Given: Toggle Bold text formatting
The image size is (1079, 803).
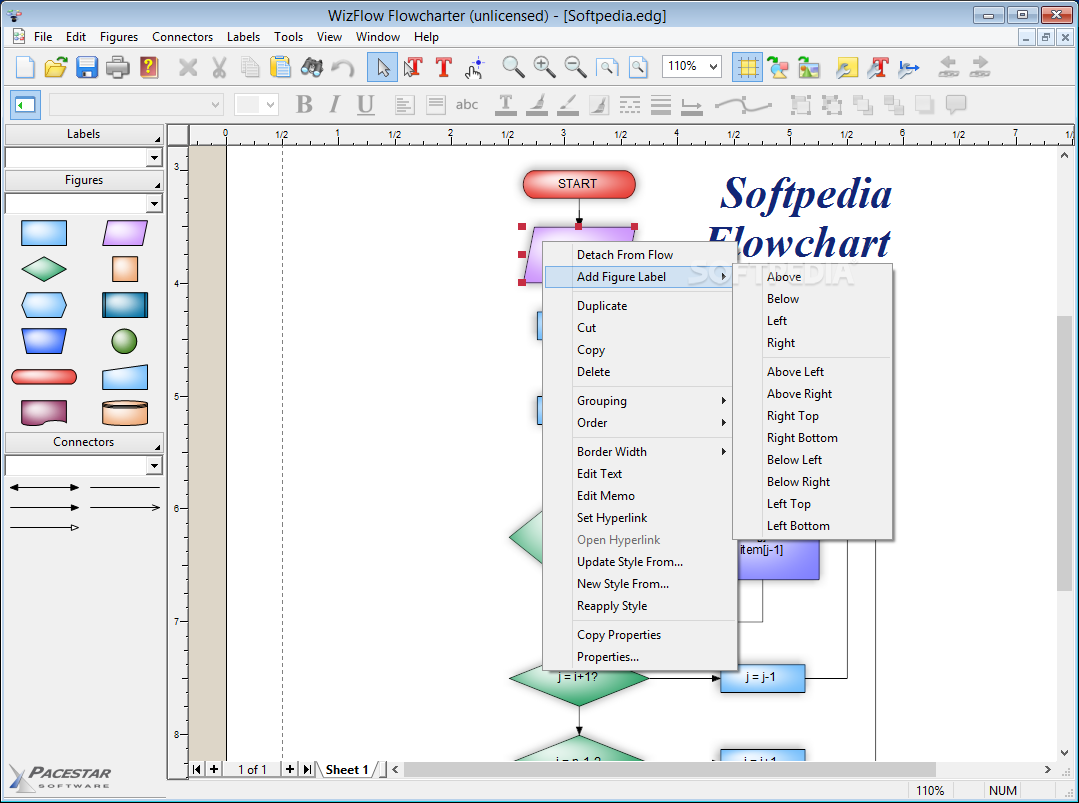Looking at the screenshot, I should click(303, 105).
